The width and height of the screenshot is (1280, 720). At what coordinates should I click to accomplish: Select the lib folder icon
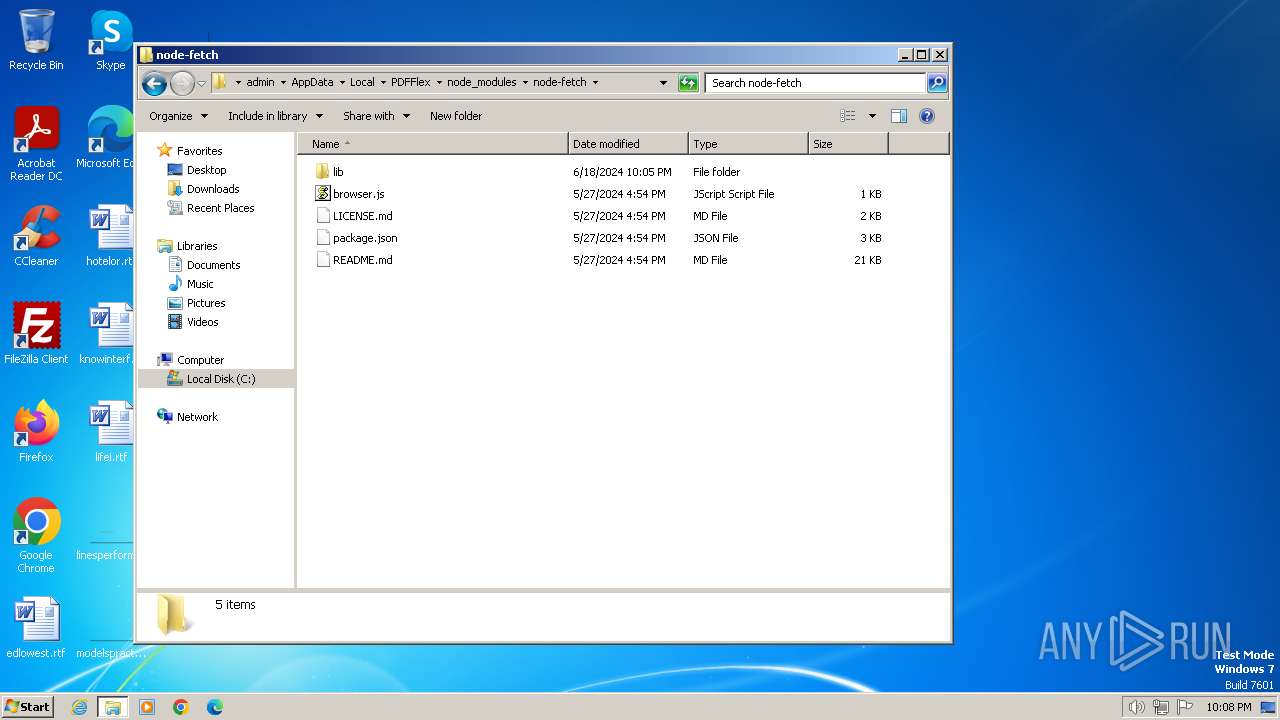pyautogui.click(x=322, y=172)
